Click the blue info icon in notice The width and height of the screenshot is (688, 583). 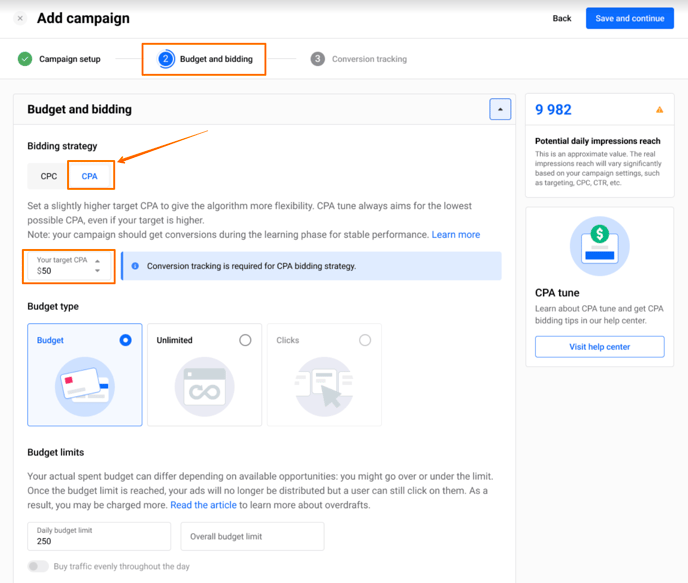(136, 266)
